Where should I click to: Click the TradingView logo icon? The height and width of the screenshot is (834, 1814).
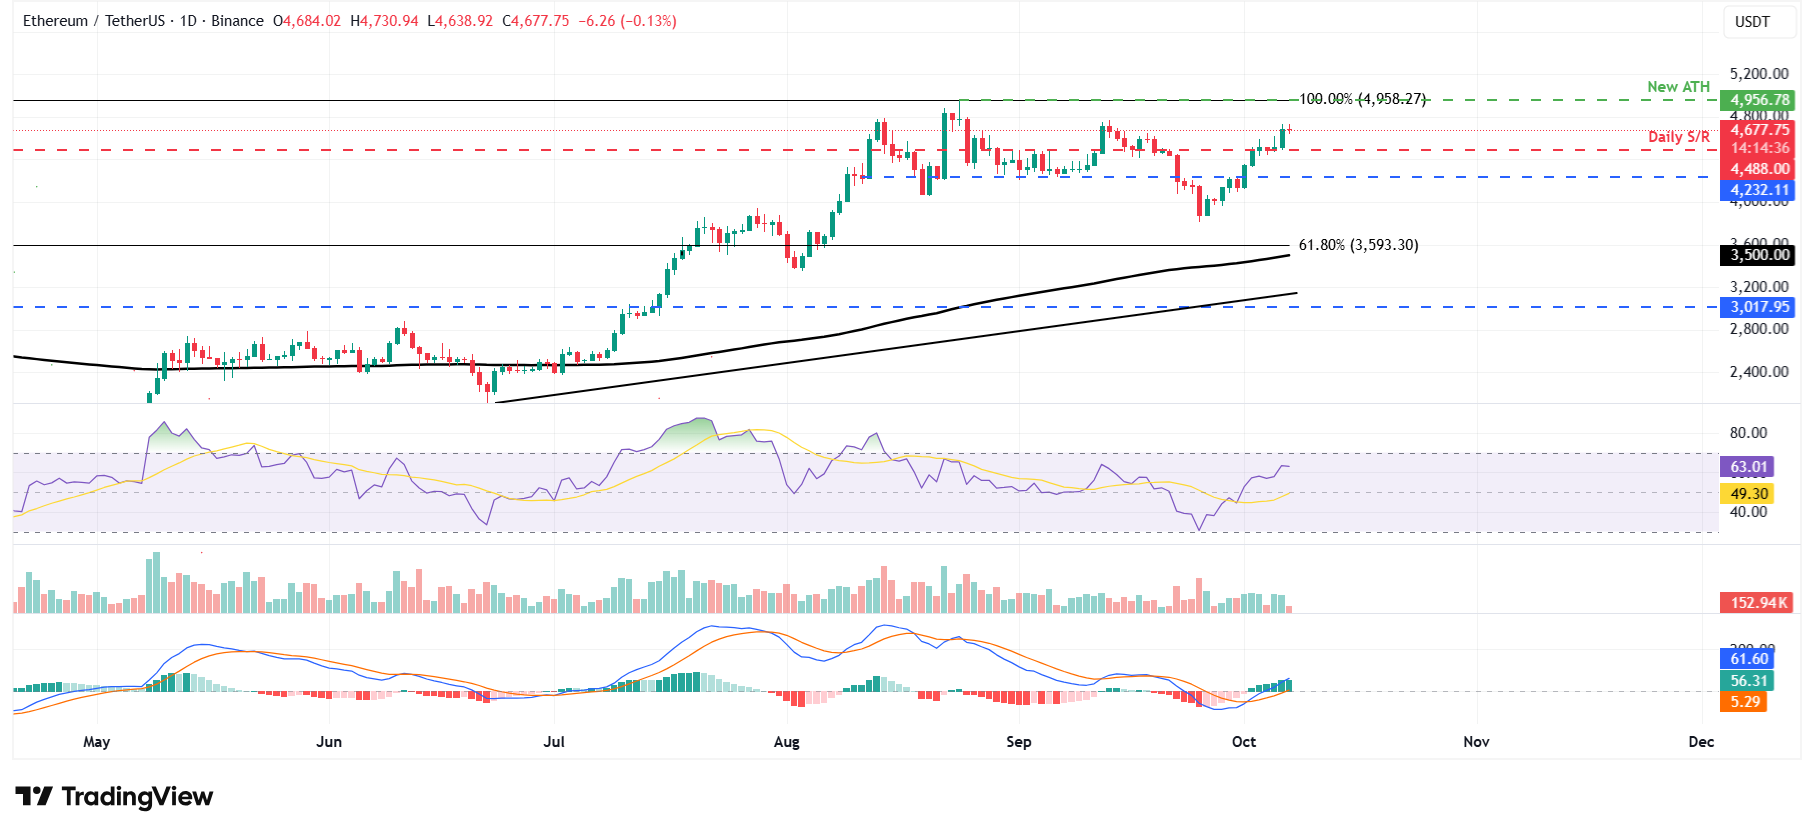pyautogui.click(x=34, y=797)
